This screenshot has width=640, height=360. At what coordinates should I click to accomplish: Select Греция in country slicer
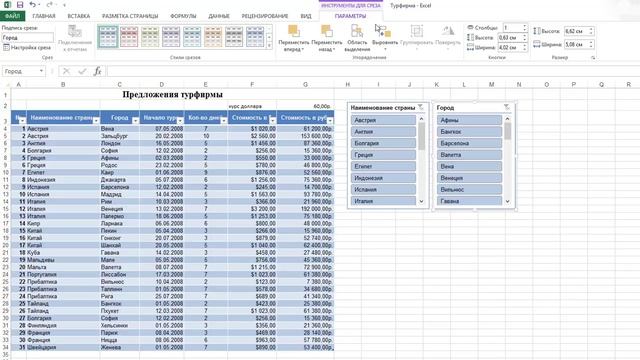(383, 155)
